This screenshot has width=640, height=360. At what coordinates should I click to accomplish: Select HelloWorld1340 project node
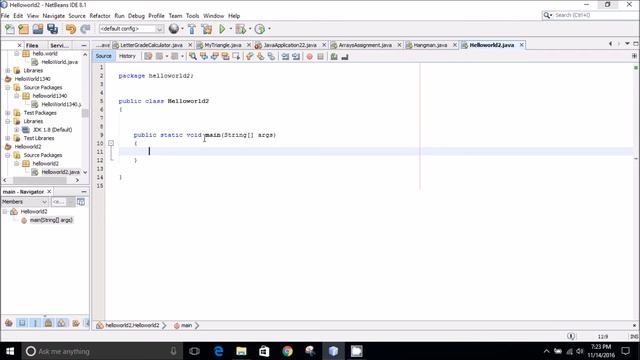pyautogui.click(x=32, y=79)
